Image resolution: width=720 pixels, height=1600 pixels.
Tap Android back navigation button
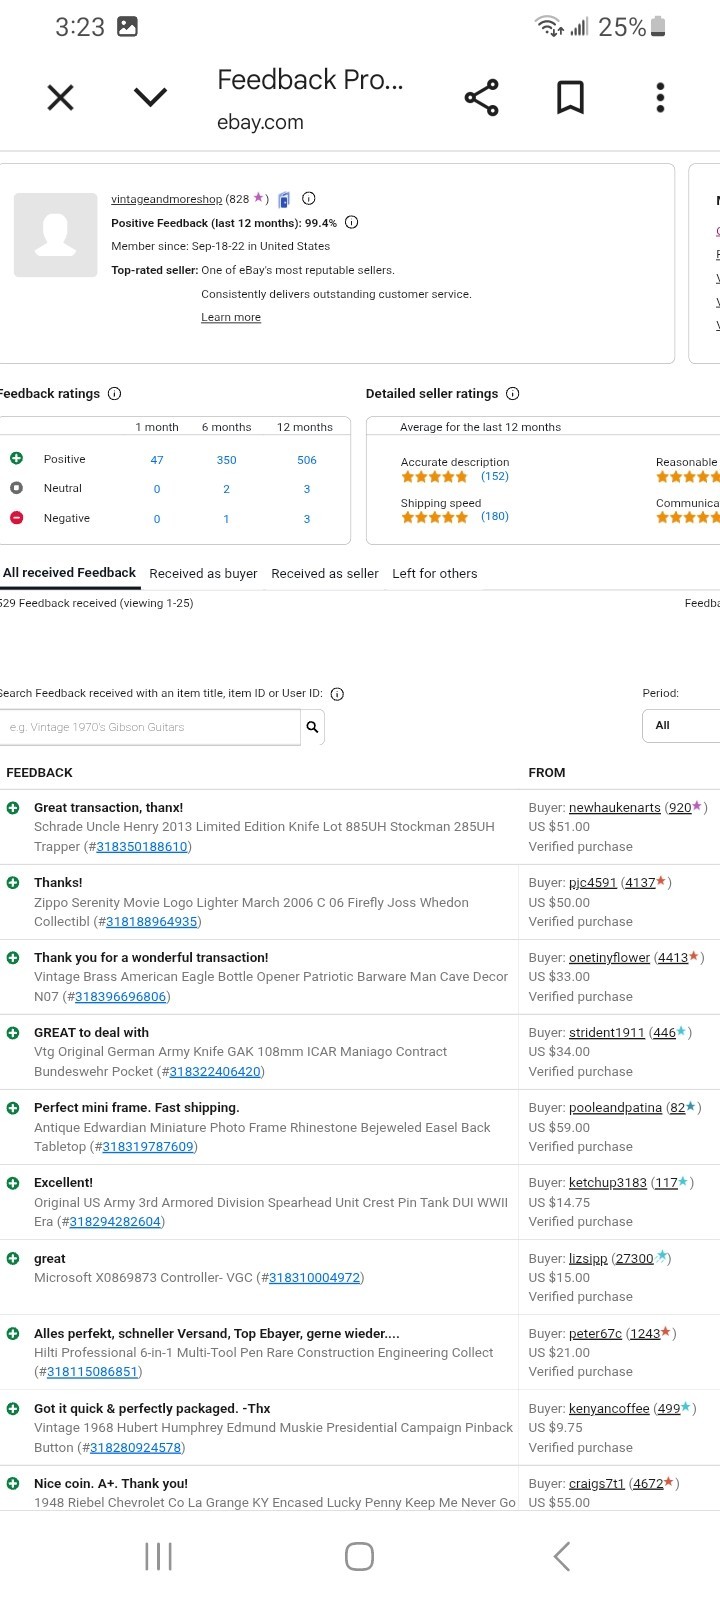pos(562,1556)
